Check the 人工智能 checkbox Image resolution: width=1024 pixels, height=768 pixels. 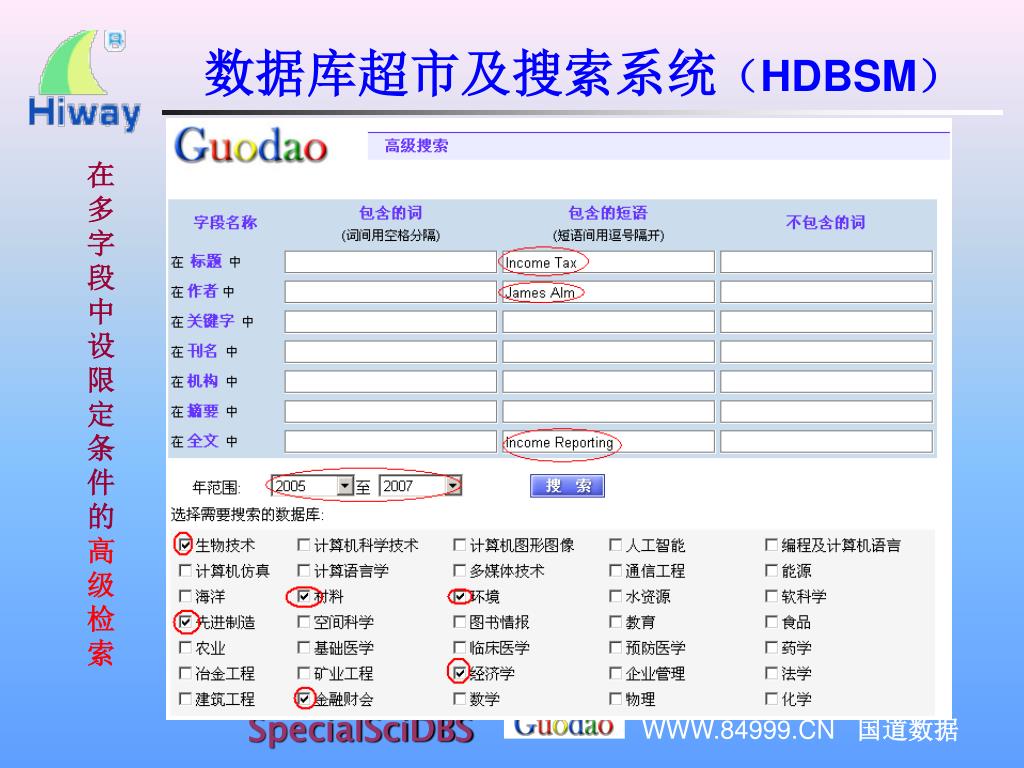click(615, 545)
